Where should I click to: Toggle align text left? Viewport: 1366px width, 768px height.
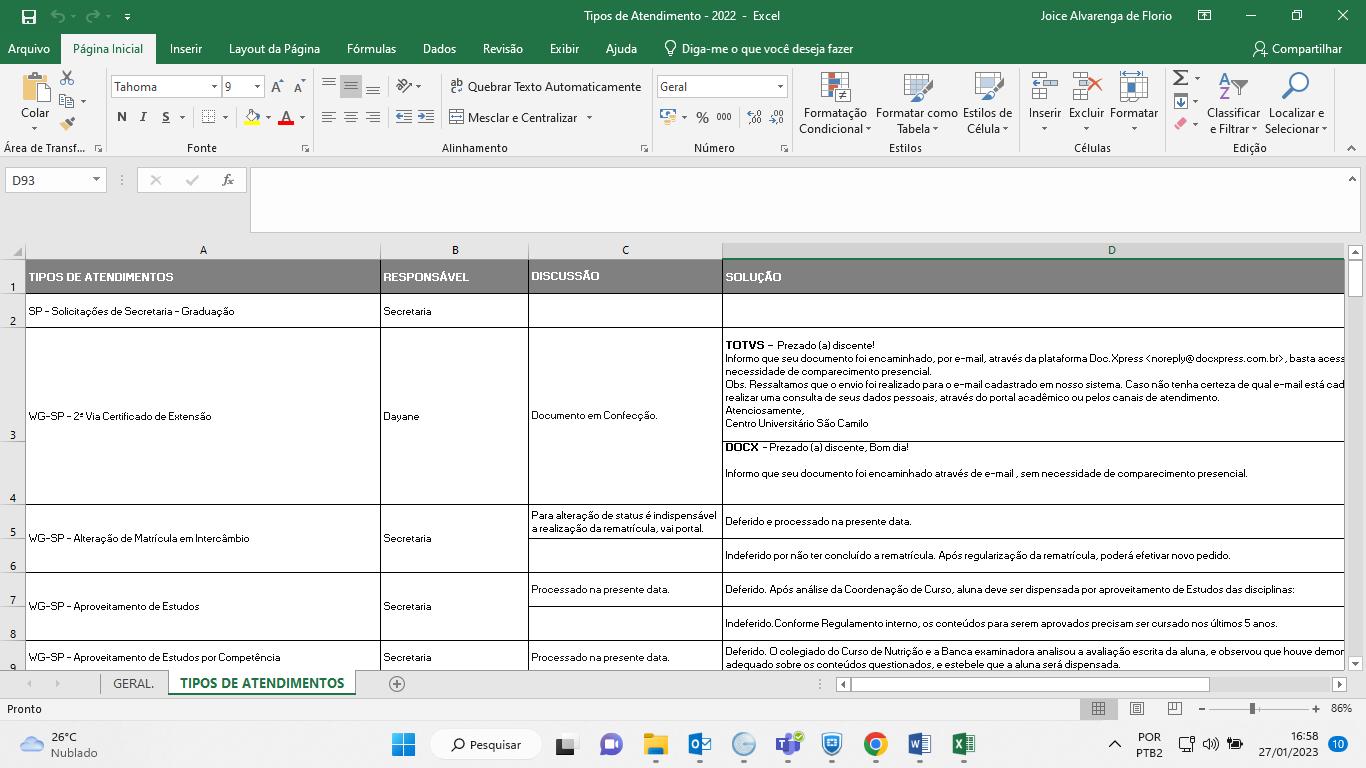pos(328,117)
